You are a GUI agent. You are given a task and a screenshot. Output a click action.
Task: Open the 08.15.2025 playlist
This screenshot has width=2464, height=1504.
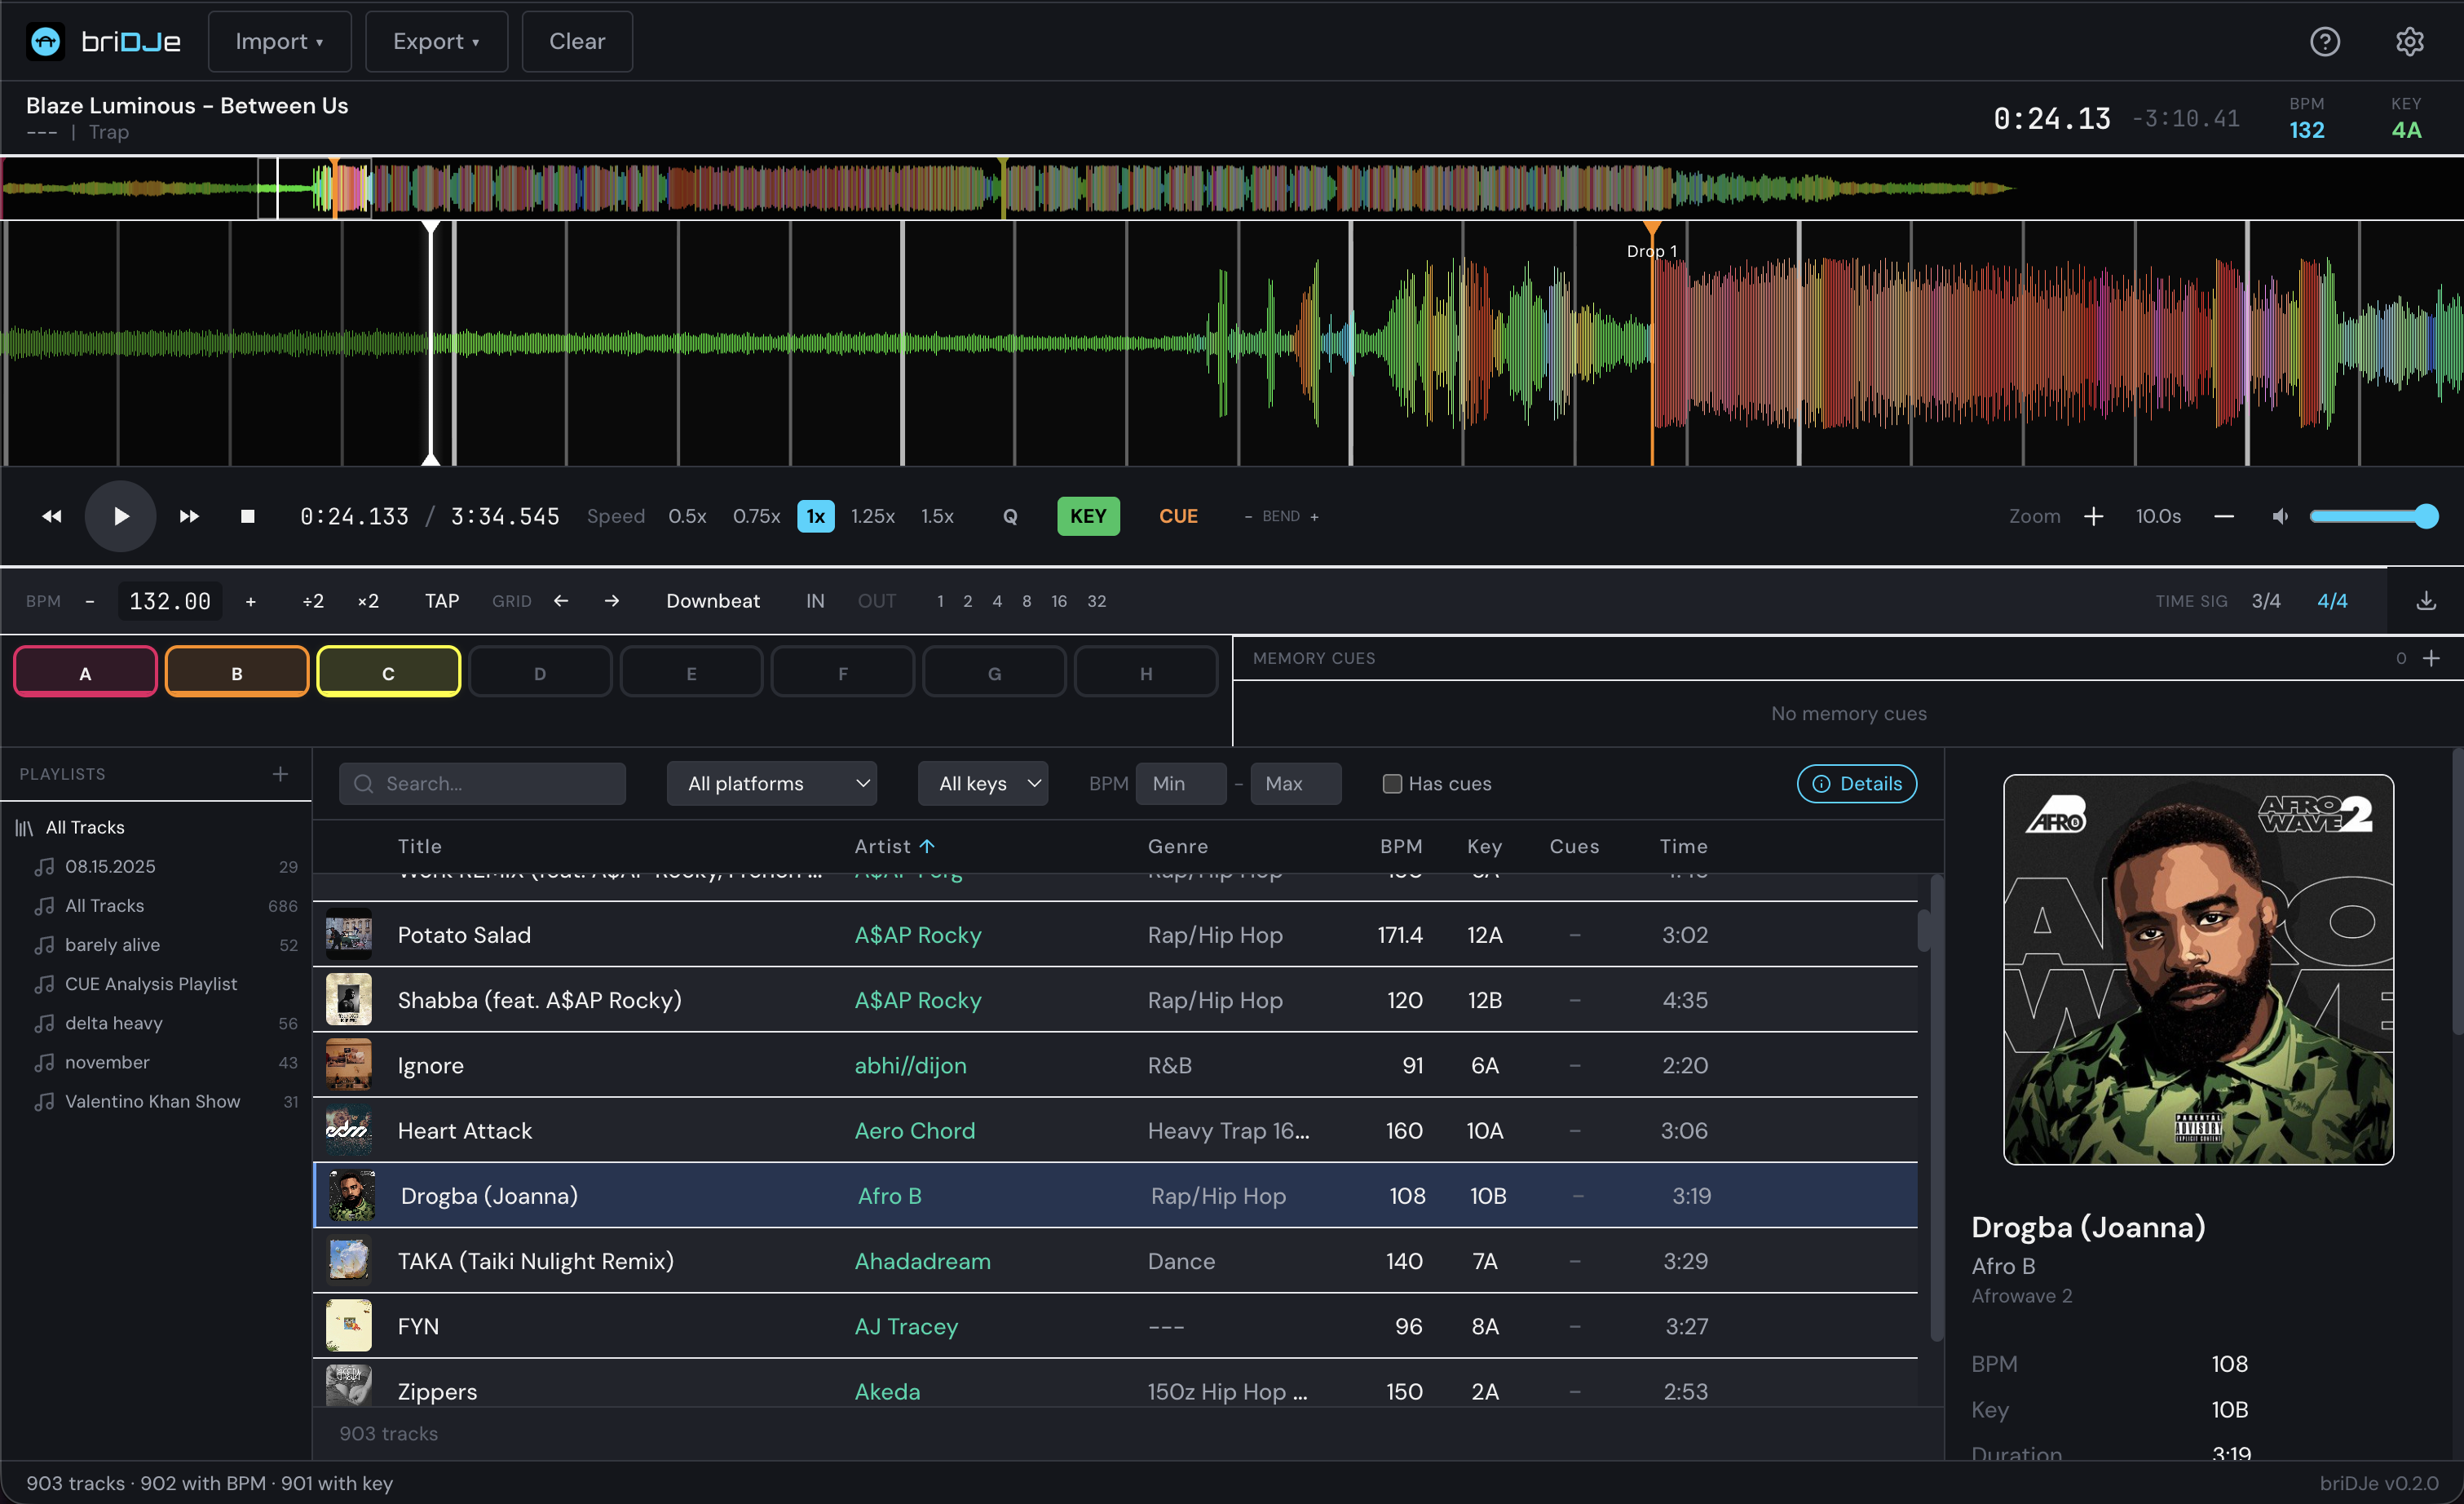[110, 866]
